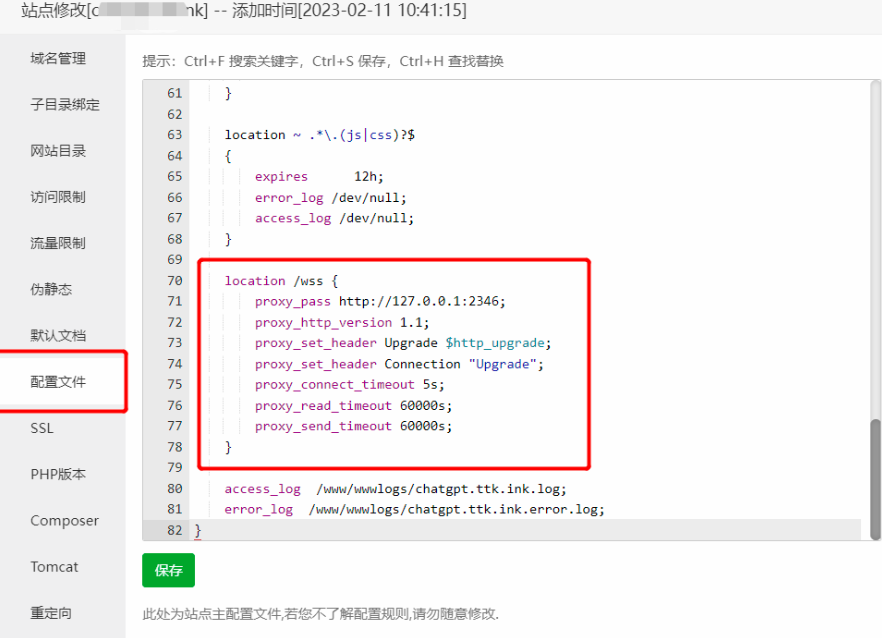
Task: Click the green 保存 button
Action: coord(167,570)
